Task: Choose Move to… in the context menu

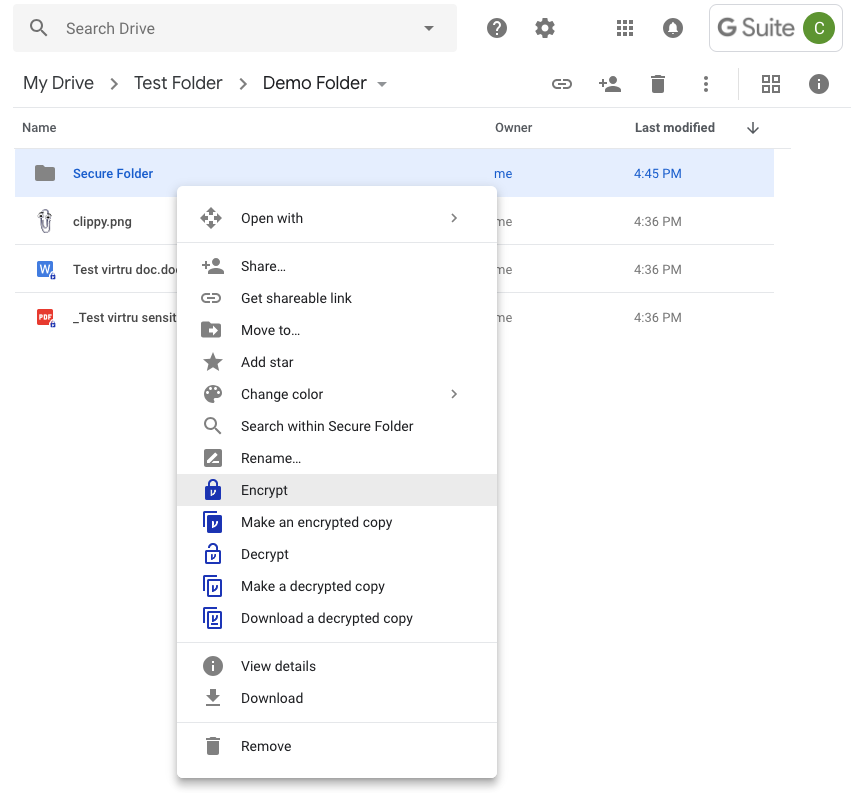Action: 336,330
